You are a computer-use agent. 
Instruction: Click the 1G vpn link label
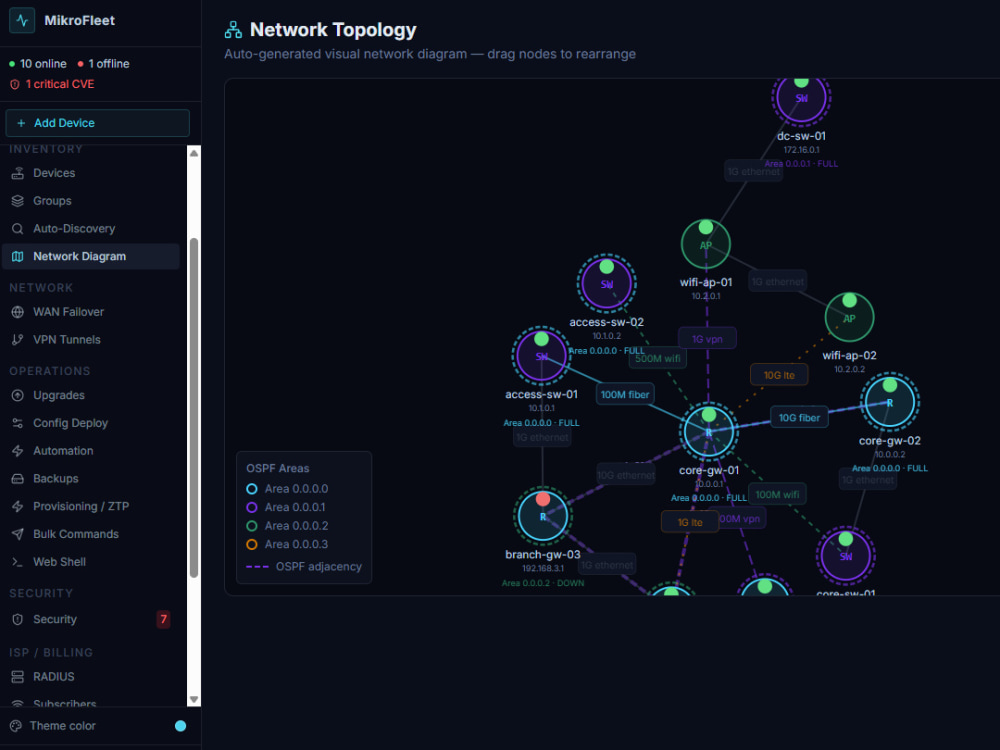[707, 339]
